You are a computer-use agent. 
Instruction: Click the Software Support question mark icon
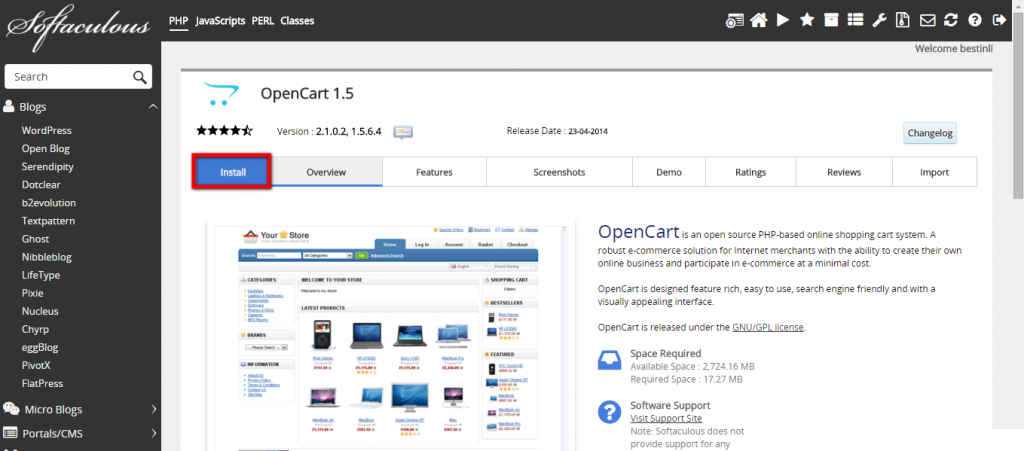click(x=609, y=412)
